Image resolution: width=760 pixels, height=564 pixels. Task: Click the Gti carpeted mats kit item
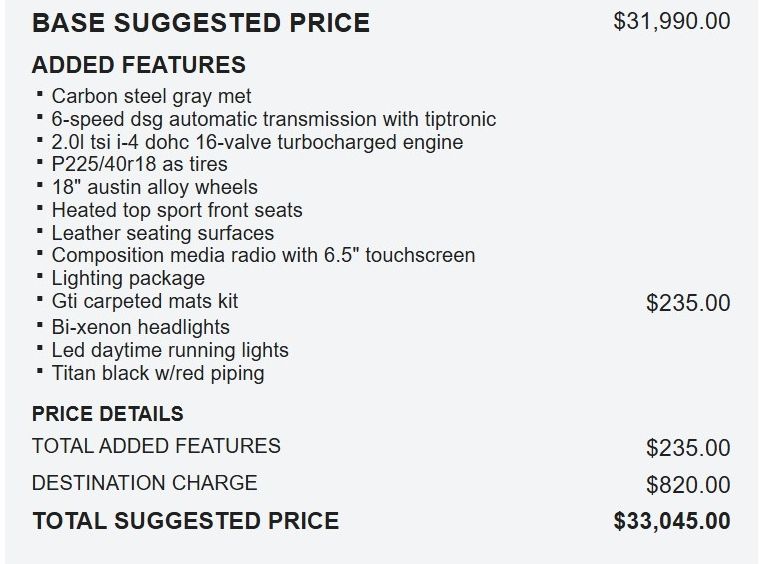[x=144, y=301]
